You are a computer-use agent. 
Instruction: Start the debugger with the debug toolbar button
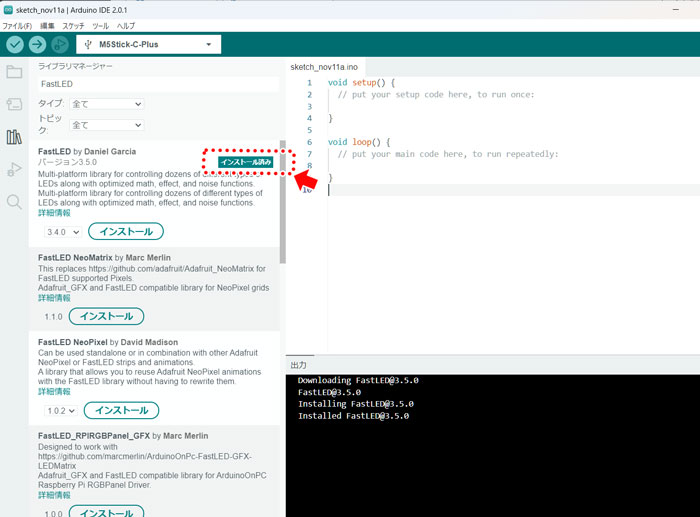tap(60, 44)
